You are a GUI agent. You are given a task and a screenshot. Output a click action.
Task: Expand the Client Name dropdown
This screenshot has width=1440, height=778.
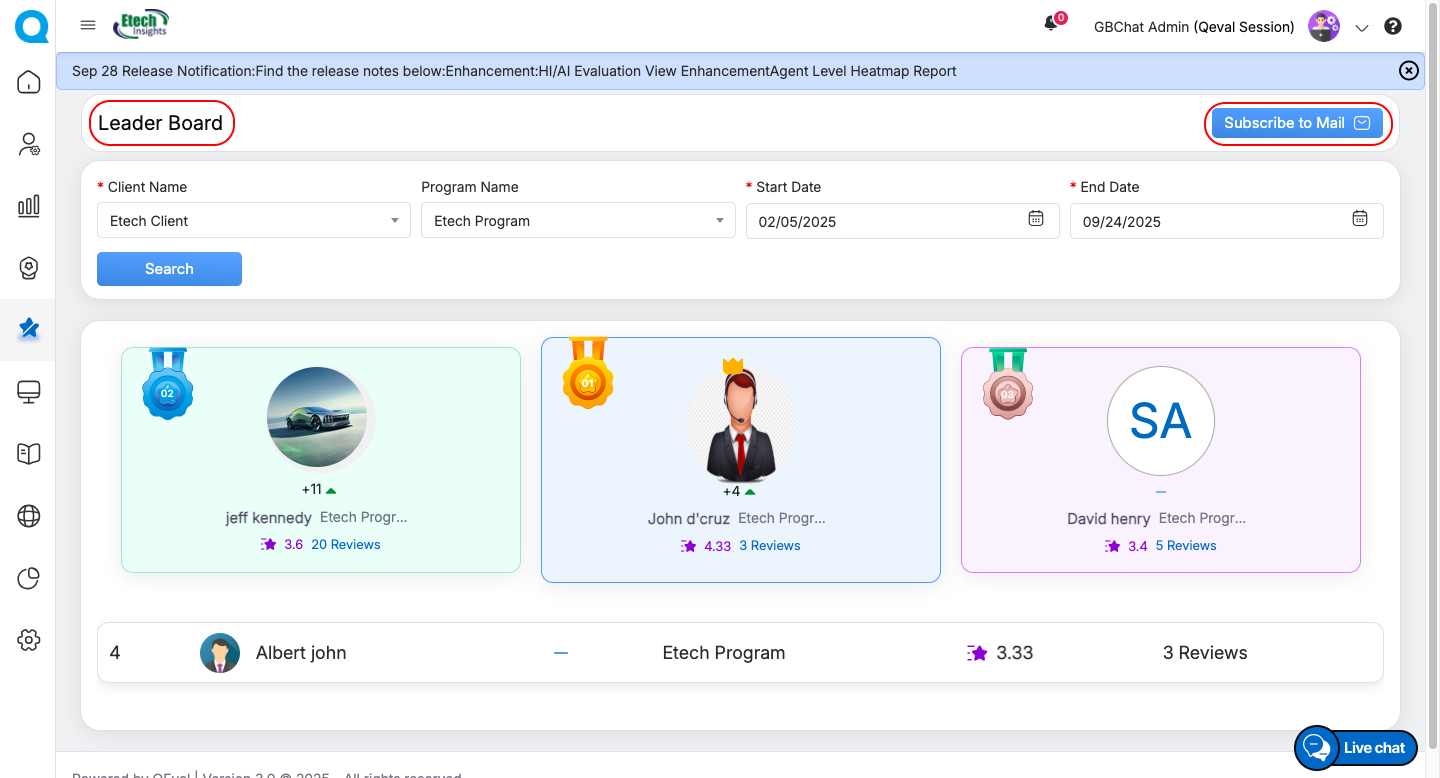(253, 221)
